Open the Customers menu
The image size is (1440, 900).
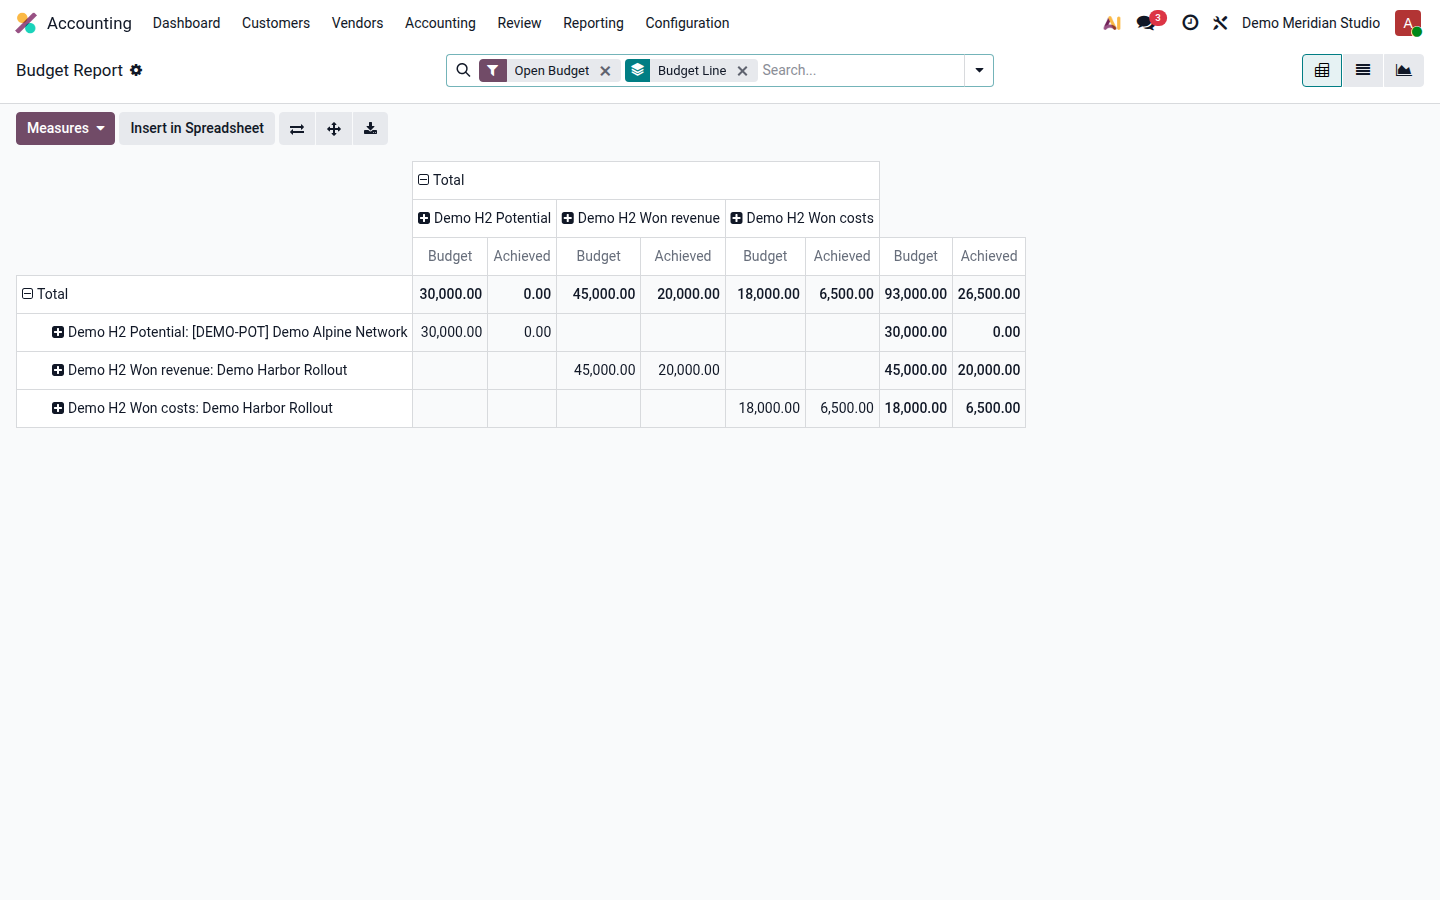click(276, 23)
